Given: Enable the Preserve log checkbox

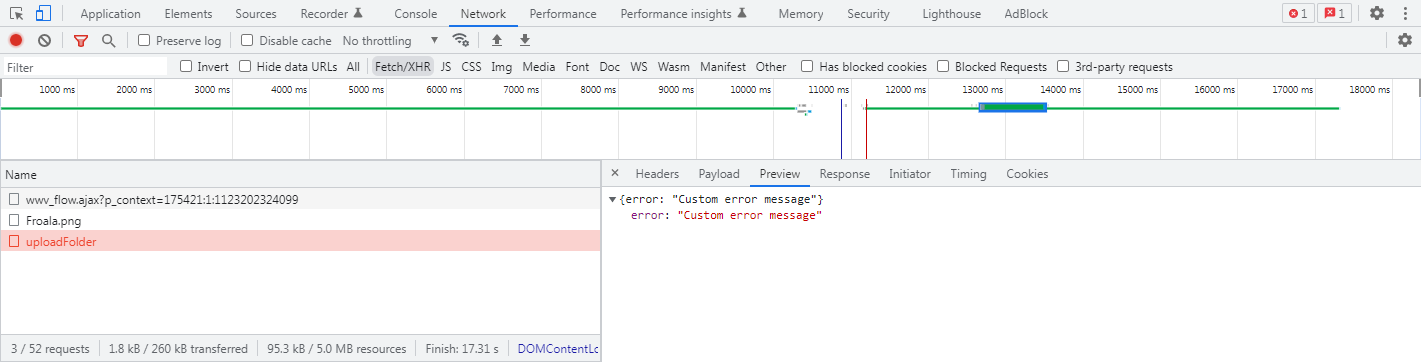Looking at the screenshot, I should click(x=144, y=41).
